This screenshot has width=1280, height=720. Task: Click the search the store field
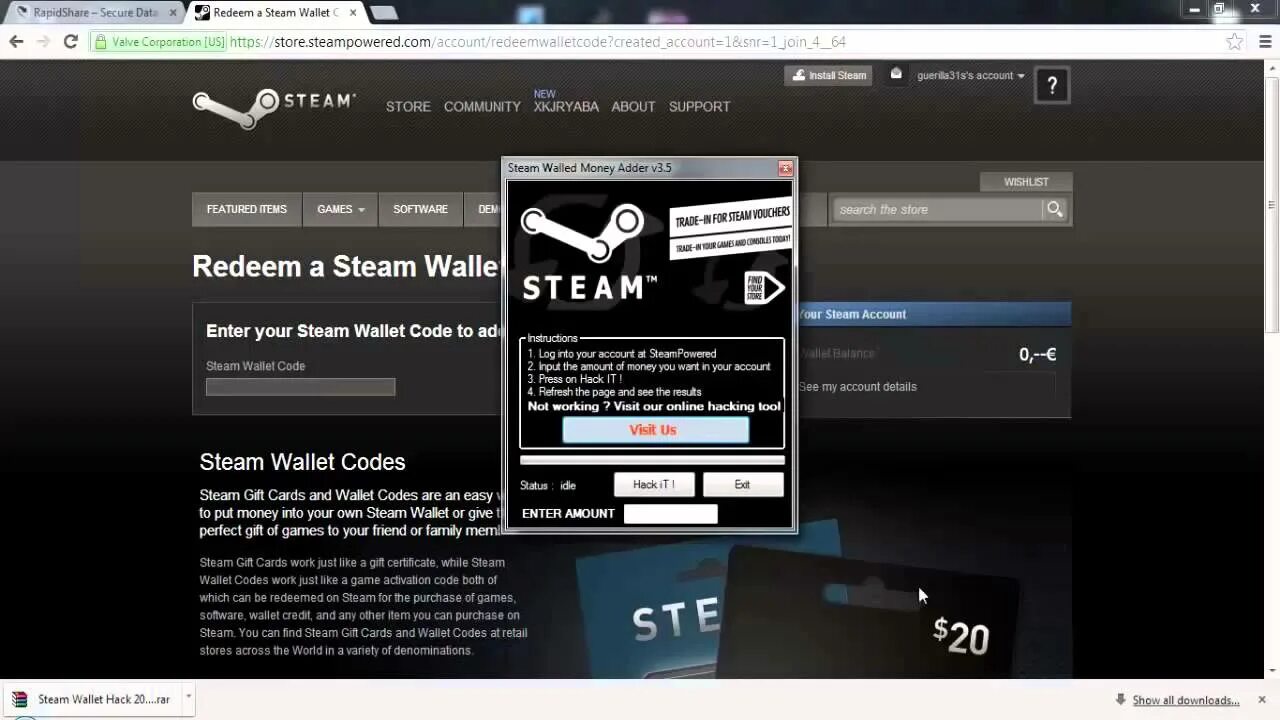pos(938,209)
